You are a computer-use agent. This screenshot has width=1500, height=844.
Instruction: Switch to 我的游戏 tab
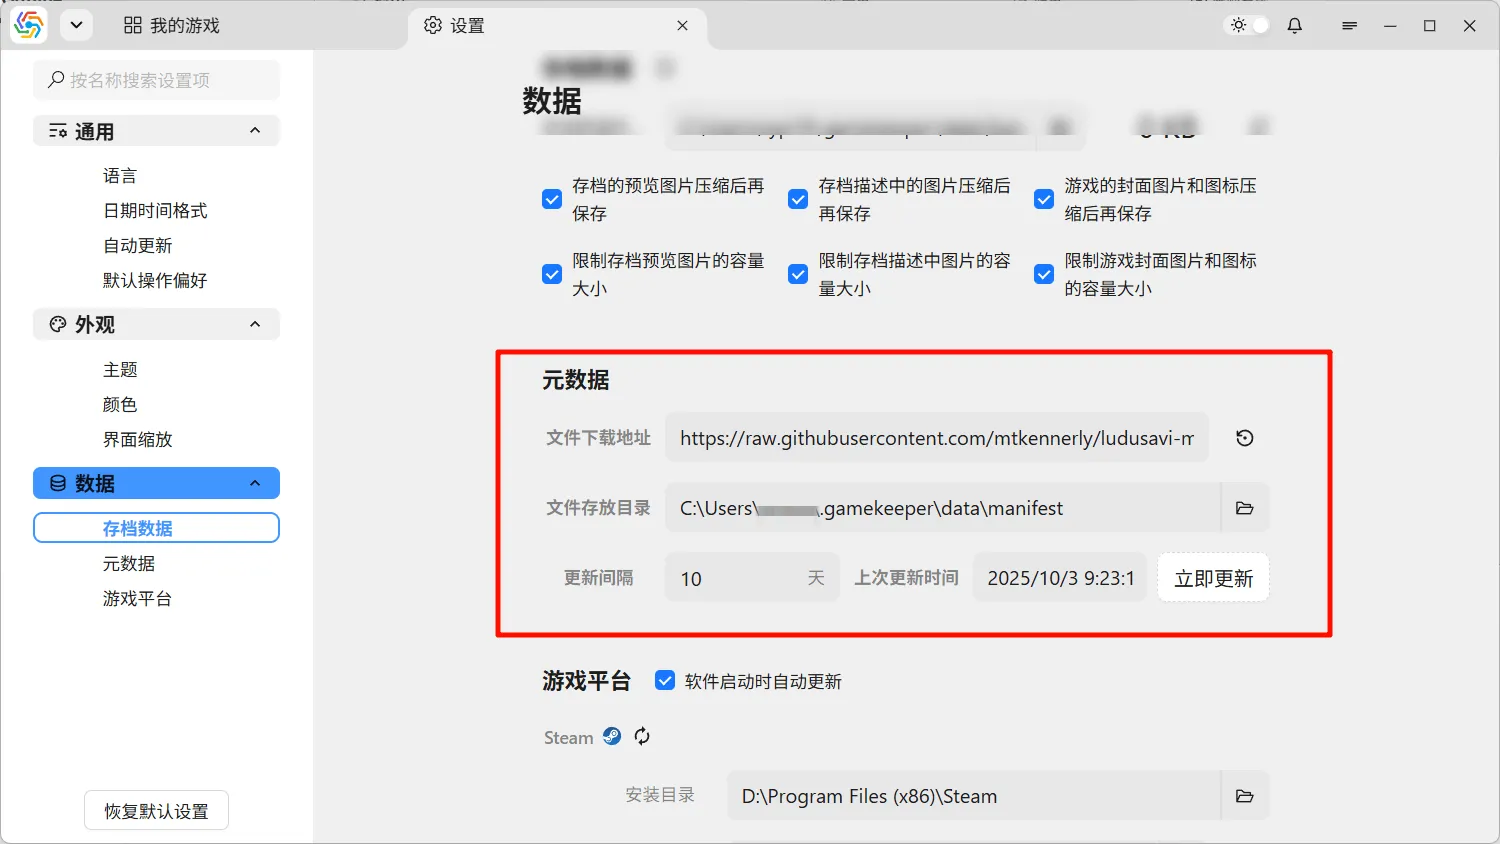click(172, 26)
